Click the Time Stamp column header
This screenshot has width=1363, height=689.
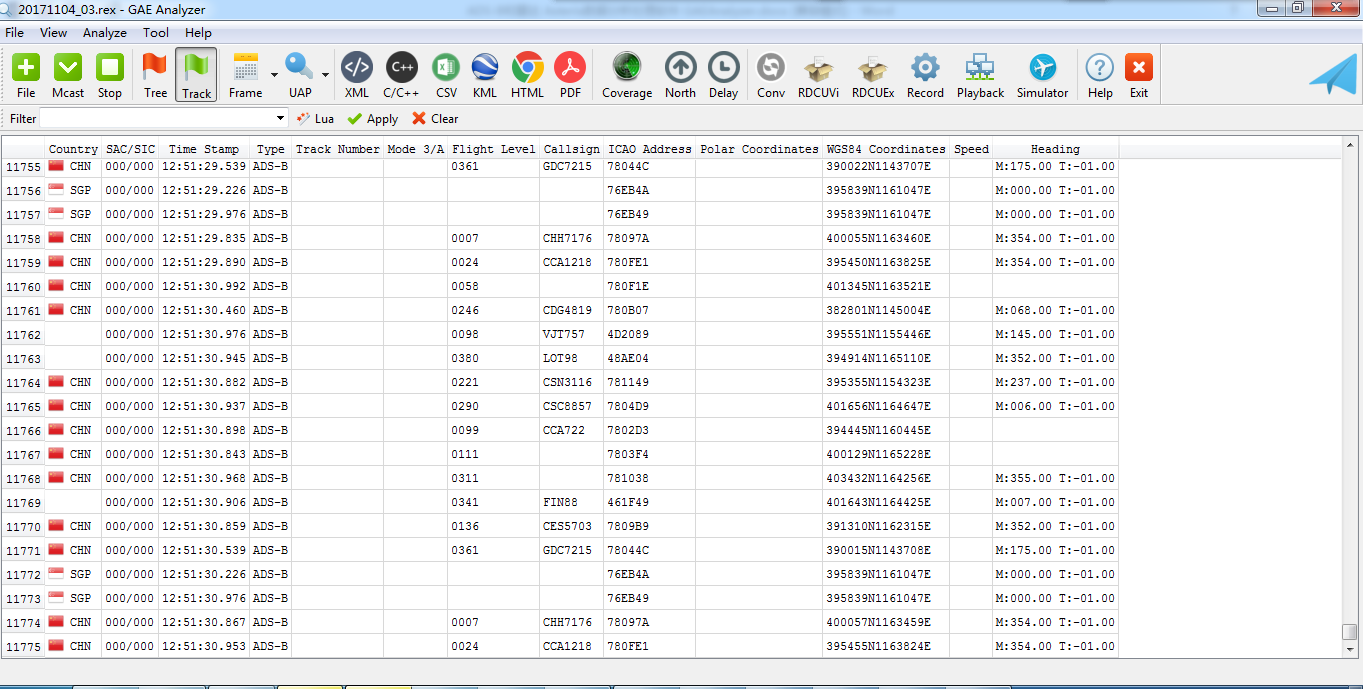(204, 149)
